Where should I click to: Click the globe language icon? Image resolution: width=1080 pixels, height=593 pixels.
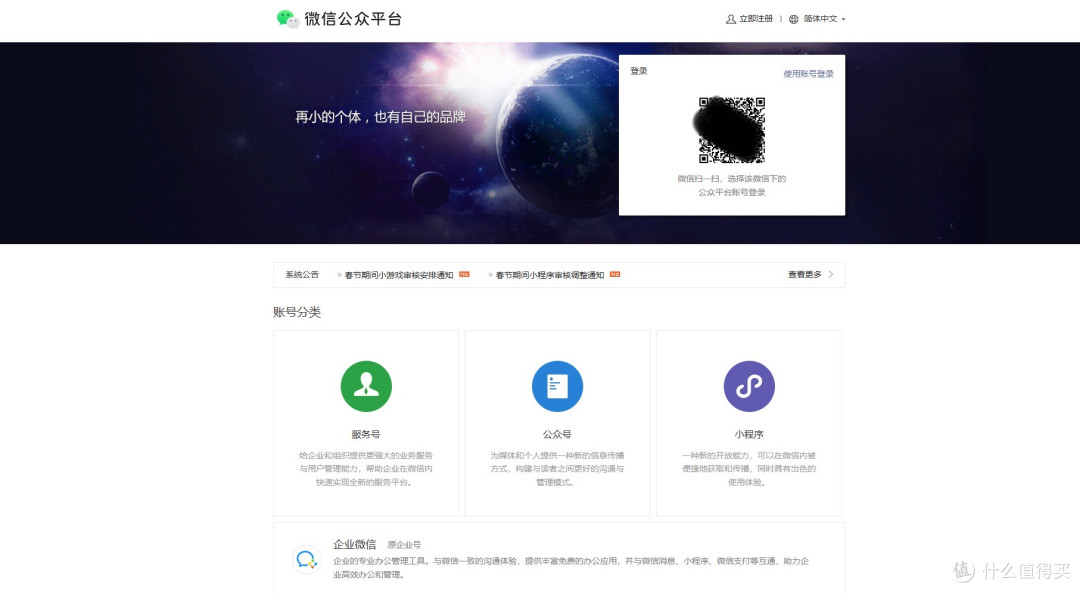[x=793, y=19]
